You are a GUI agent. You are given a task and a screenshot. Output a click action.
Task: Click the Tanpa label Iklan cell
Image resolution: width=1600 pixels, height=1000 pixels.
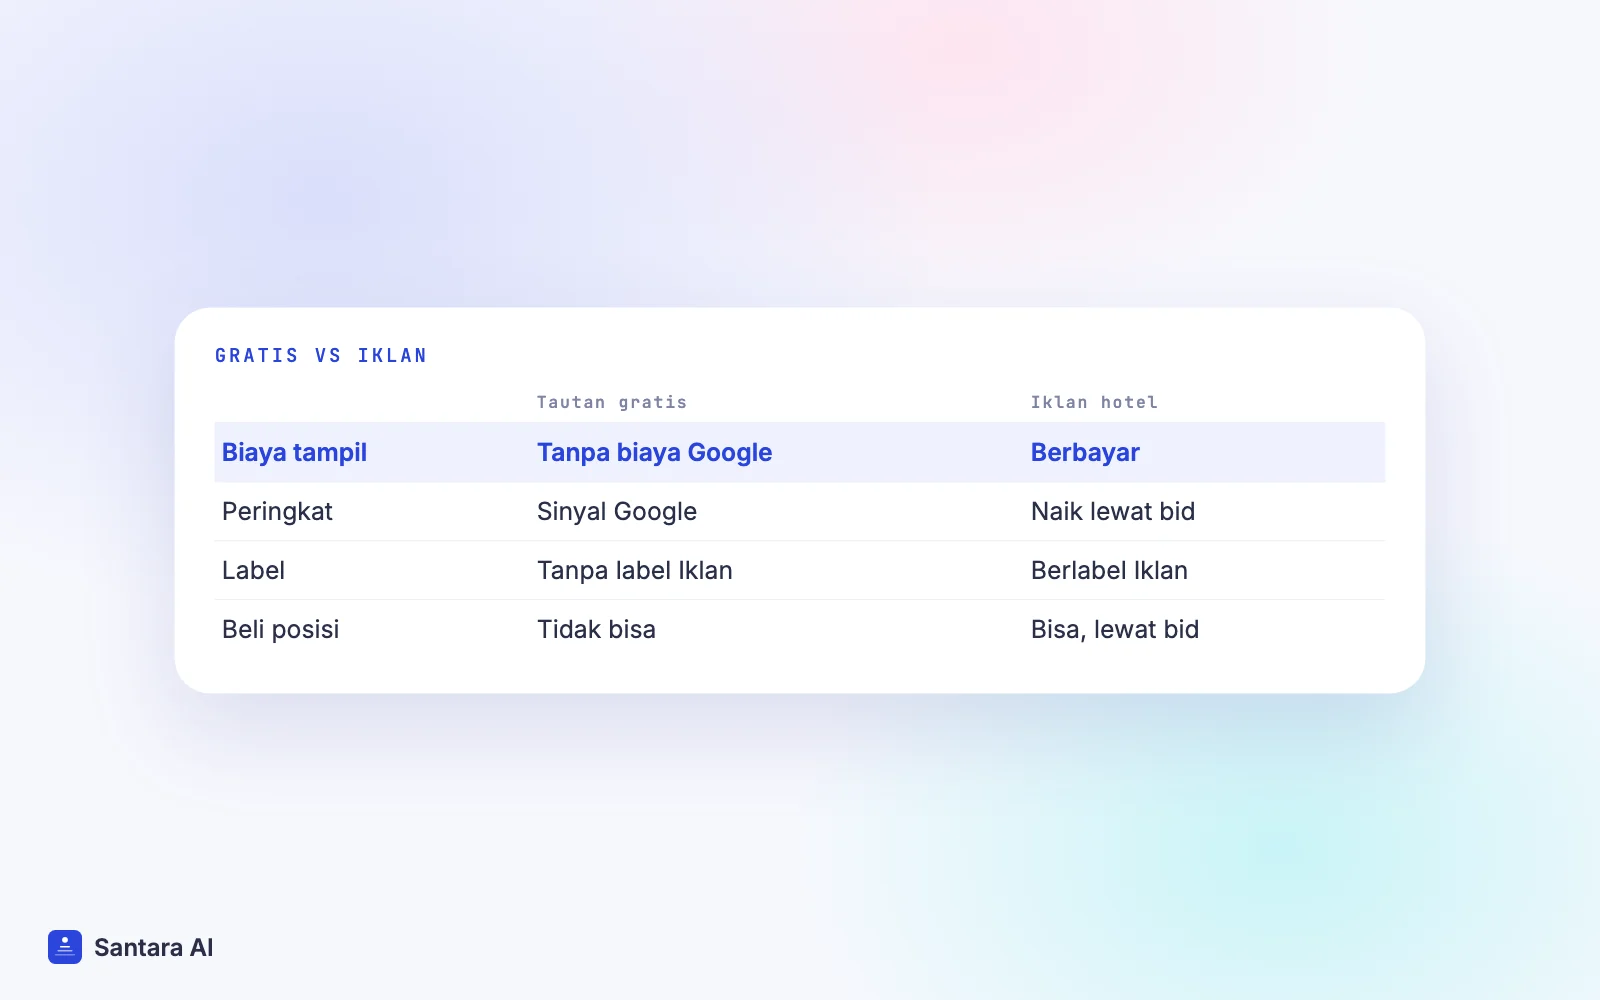tap(635, 570)
